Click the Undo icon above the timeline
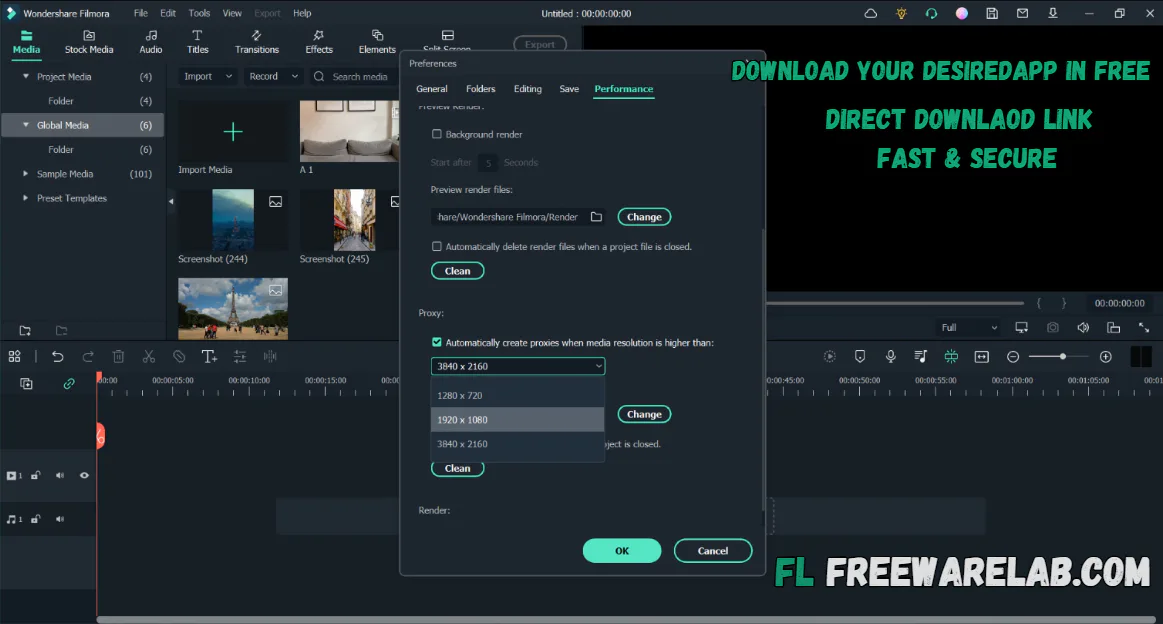Viewport: 1163px width, 624px height. tap(58, 356)
